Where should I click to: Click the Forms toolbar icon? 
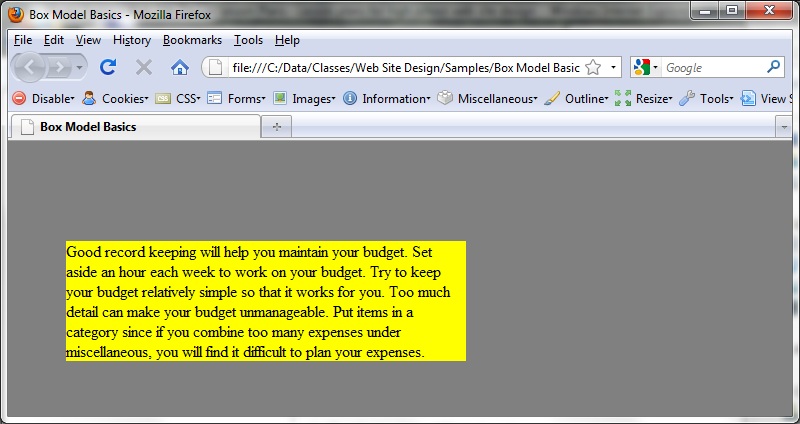[x=214, y=98]
